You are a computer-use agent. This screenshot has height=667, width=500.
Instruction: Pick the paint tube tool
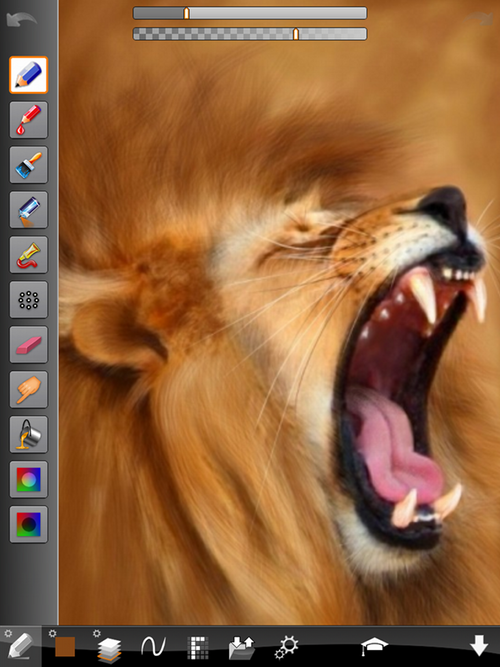pyautogui.click(x=29, y=255)
